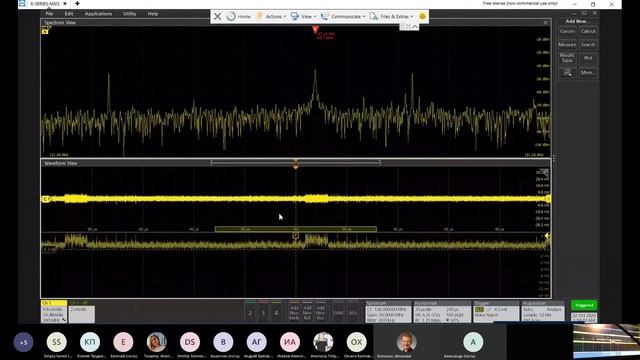The height and width of the screenshot is (360, 640).
Task: Add a Results Table
Action: coord(567,58)
